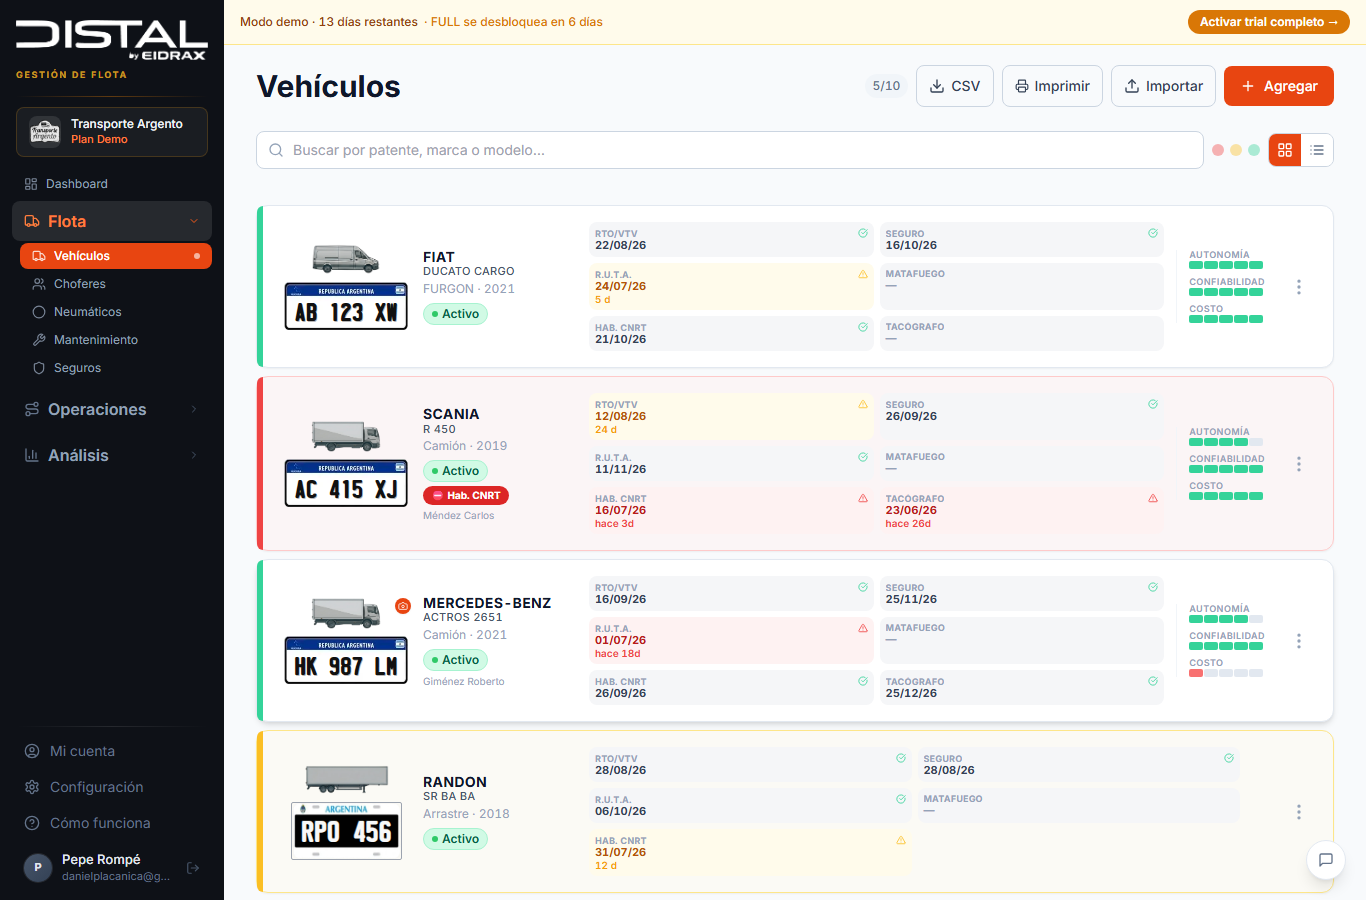The width and height of the screenshot is (1366, 900).
Task: Click the HK 987 LM license plate
Action: [346, 660]
